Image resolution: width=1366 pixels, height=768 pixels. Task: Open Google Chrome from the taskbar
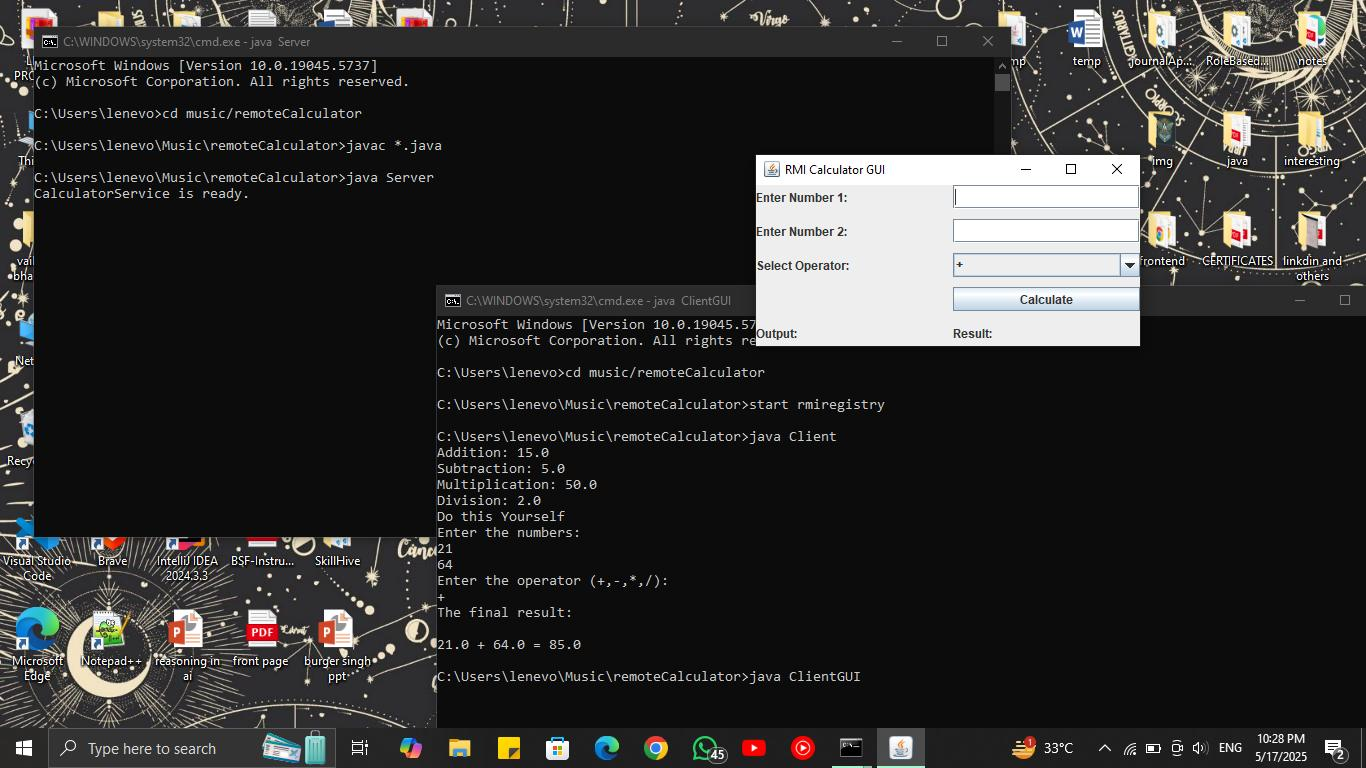click(656, 748)
